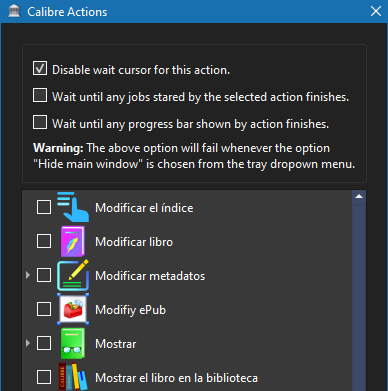
Task: Click the scroll-up arrow of the actions list
Action: tap(359, 197)
